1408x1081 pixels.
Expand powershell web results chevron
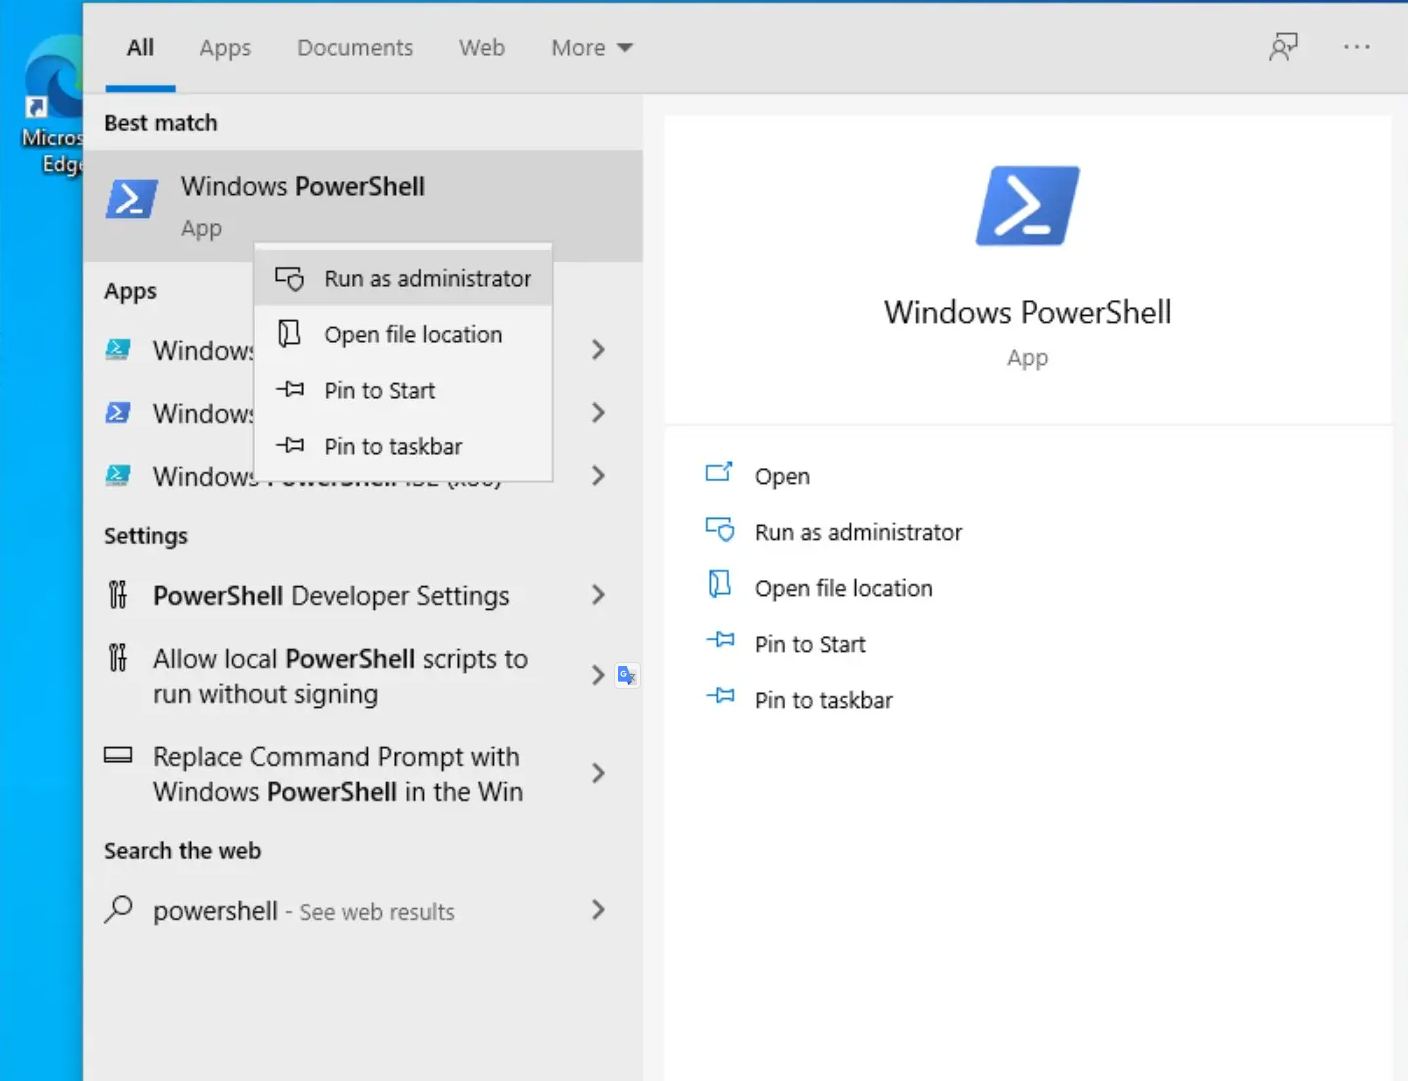[x=598, y=909]
